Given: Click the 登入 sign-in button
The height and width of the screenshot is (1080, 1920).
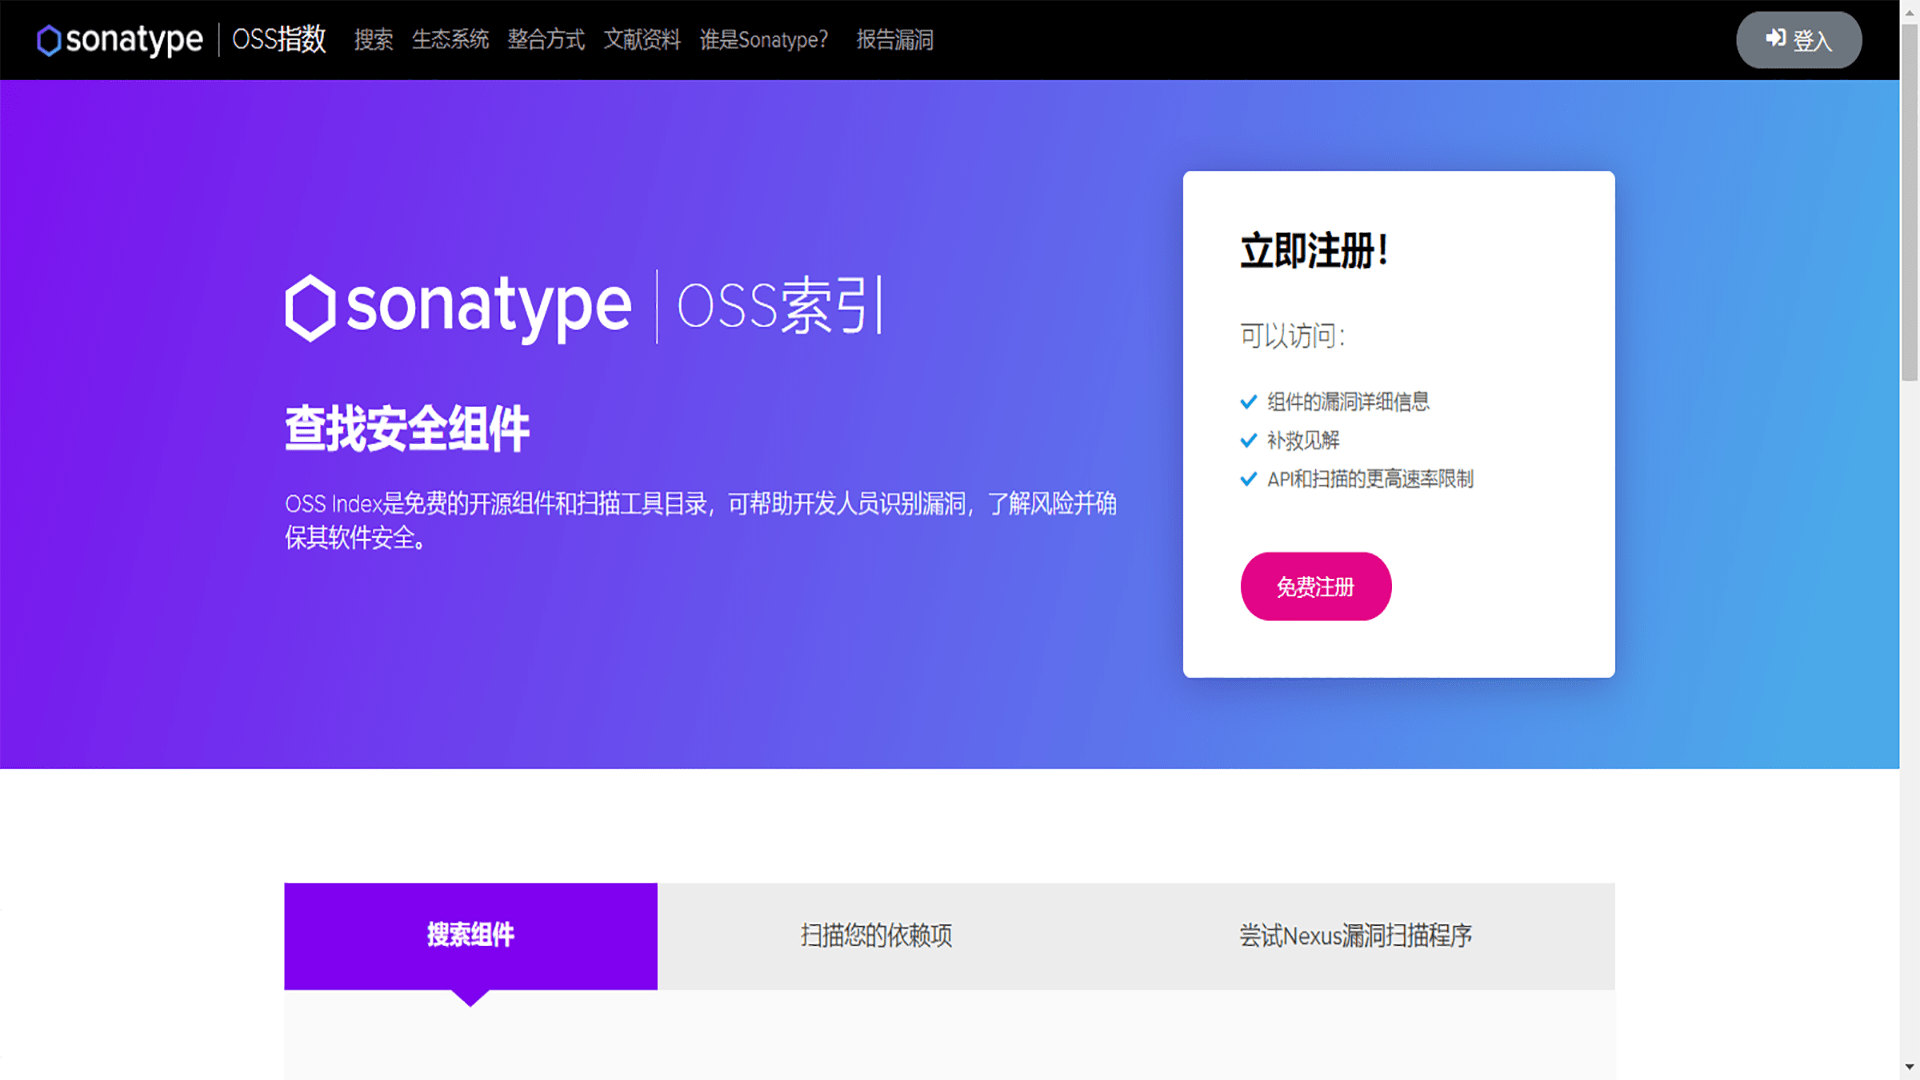Looking at the screenshot, I should pos(1798,40).
